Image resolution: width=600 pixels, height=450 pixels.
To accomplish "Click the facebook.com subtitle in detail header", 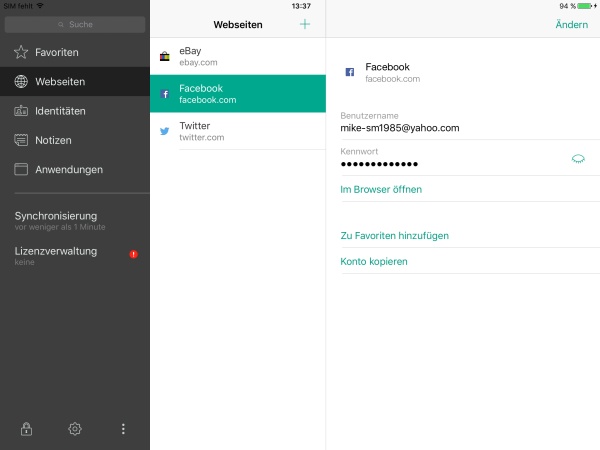I will click(393, 79).
